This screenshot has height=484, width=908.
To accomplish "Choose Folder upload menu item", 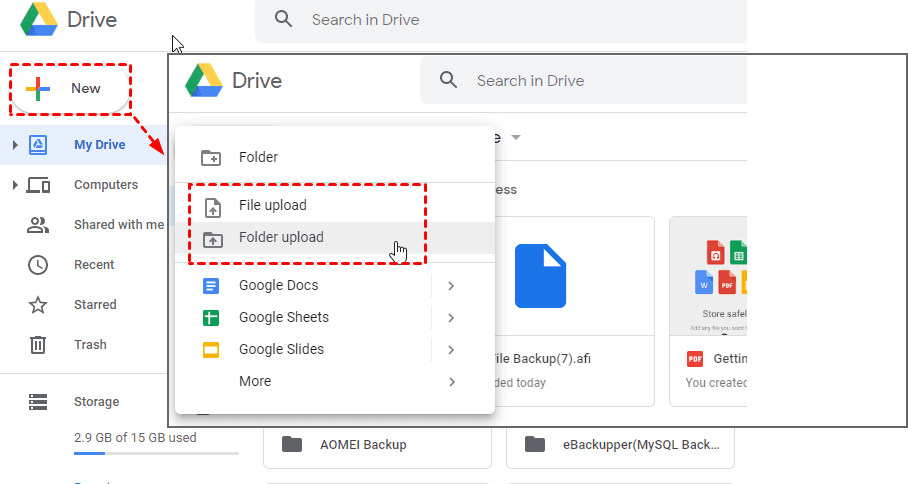I will tap(281, 237).
